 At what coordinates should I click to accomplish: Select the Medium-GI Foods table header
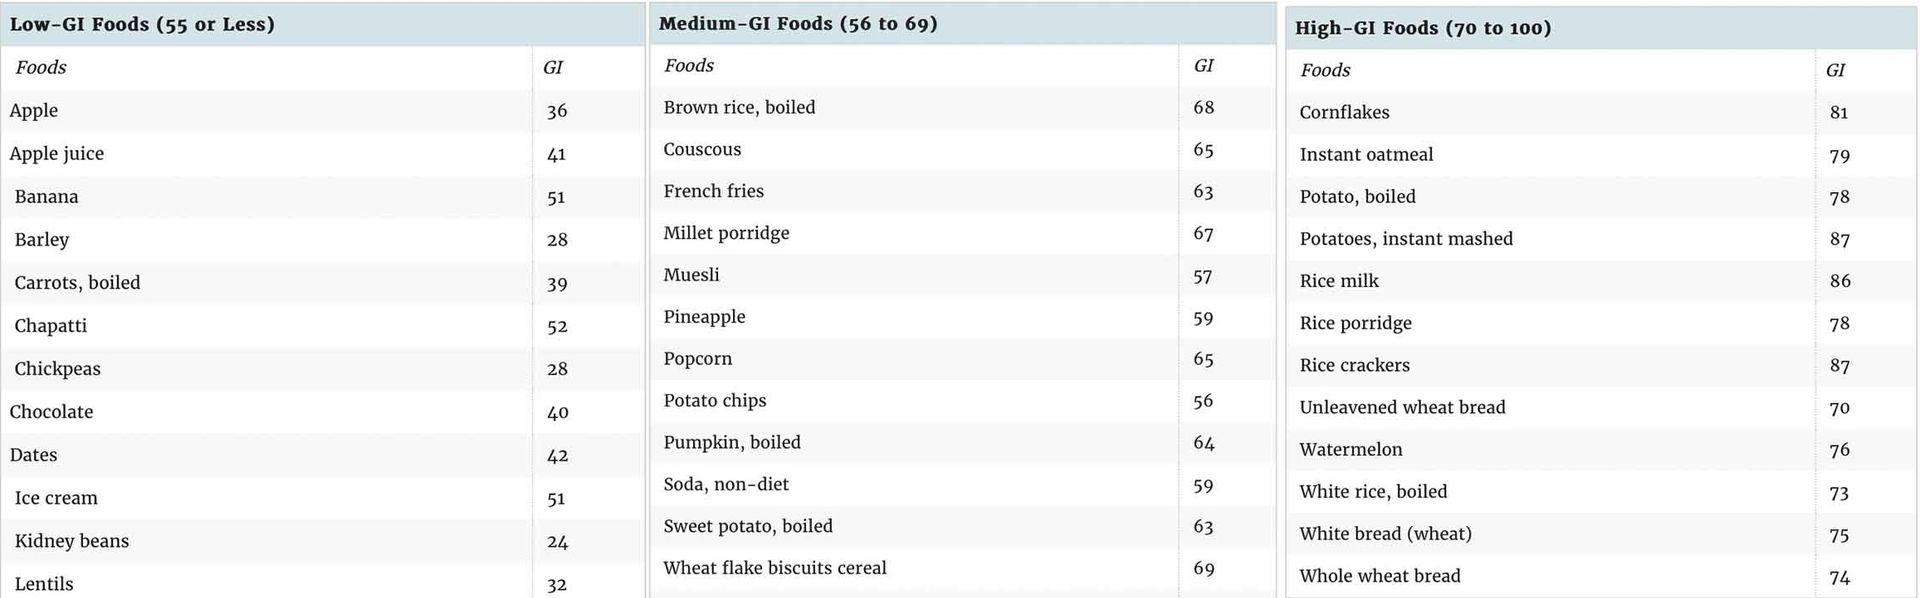(x=962, y=23)
